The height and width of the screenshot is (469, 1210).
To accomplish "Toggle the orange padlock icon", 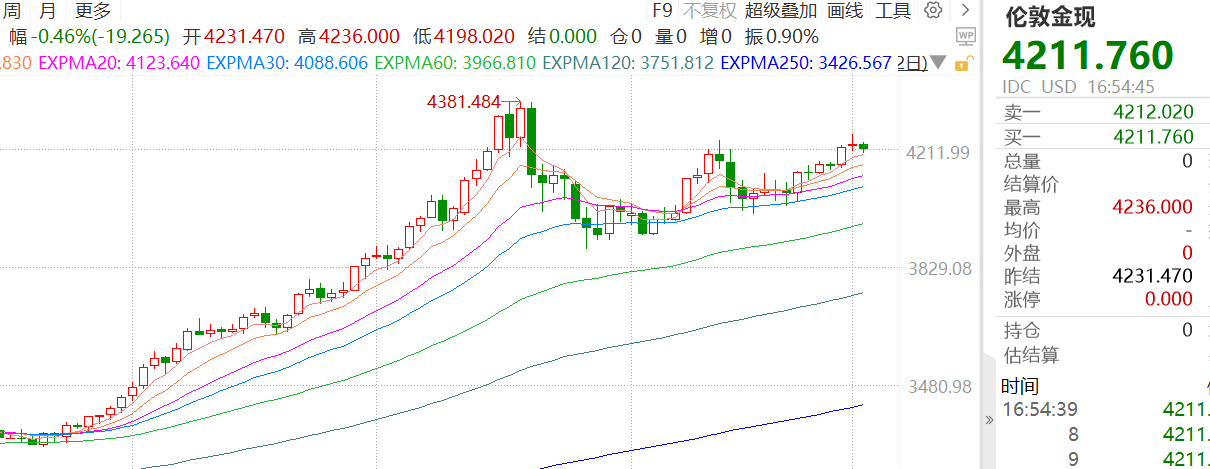I will 963,63.
